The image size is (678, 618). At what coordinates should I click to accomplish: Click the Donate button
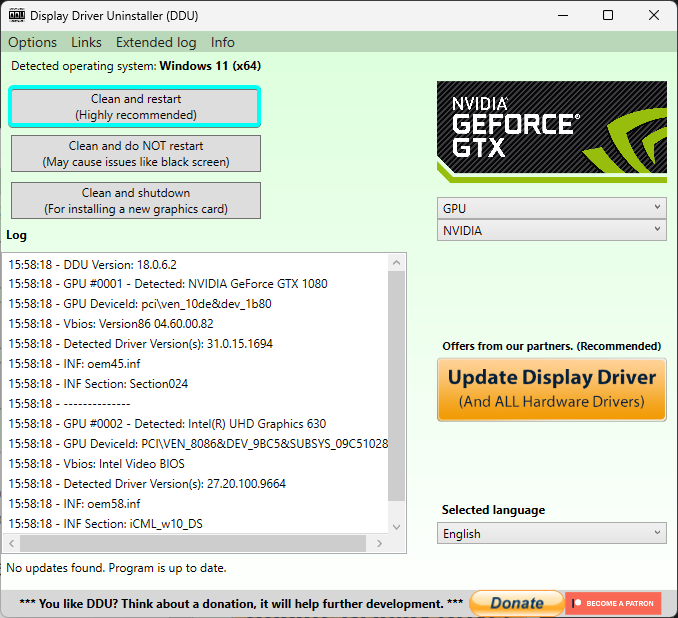[517, 603]
